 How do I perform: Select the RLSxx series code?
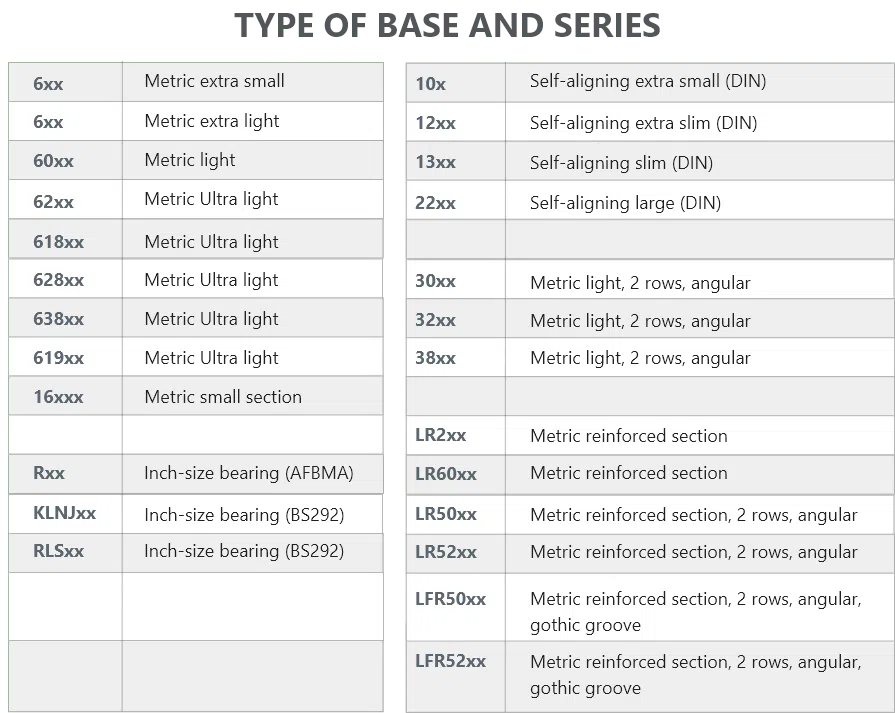pyautogui.click(x=58, y=551)
